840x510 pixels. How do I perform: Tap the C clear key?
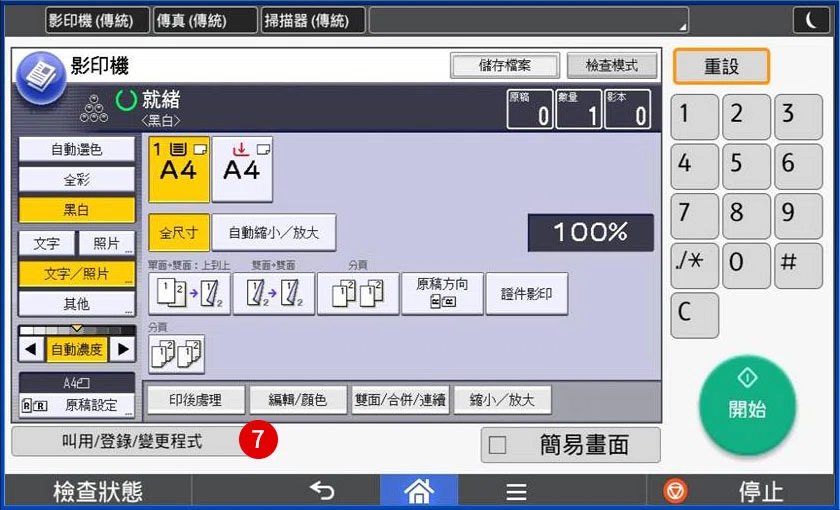[695, 315]
